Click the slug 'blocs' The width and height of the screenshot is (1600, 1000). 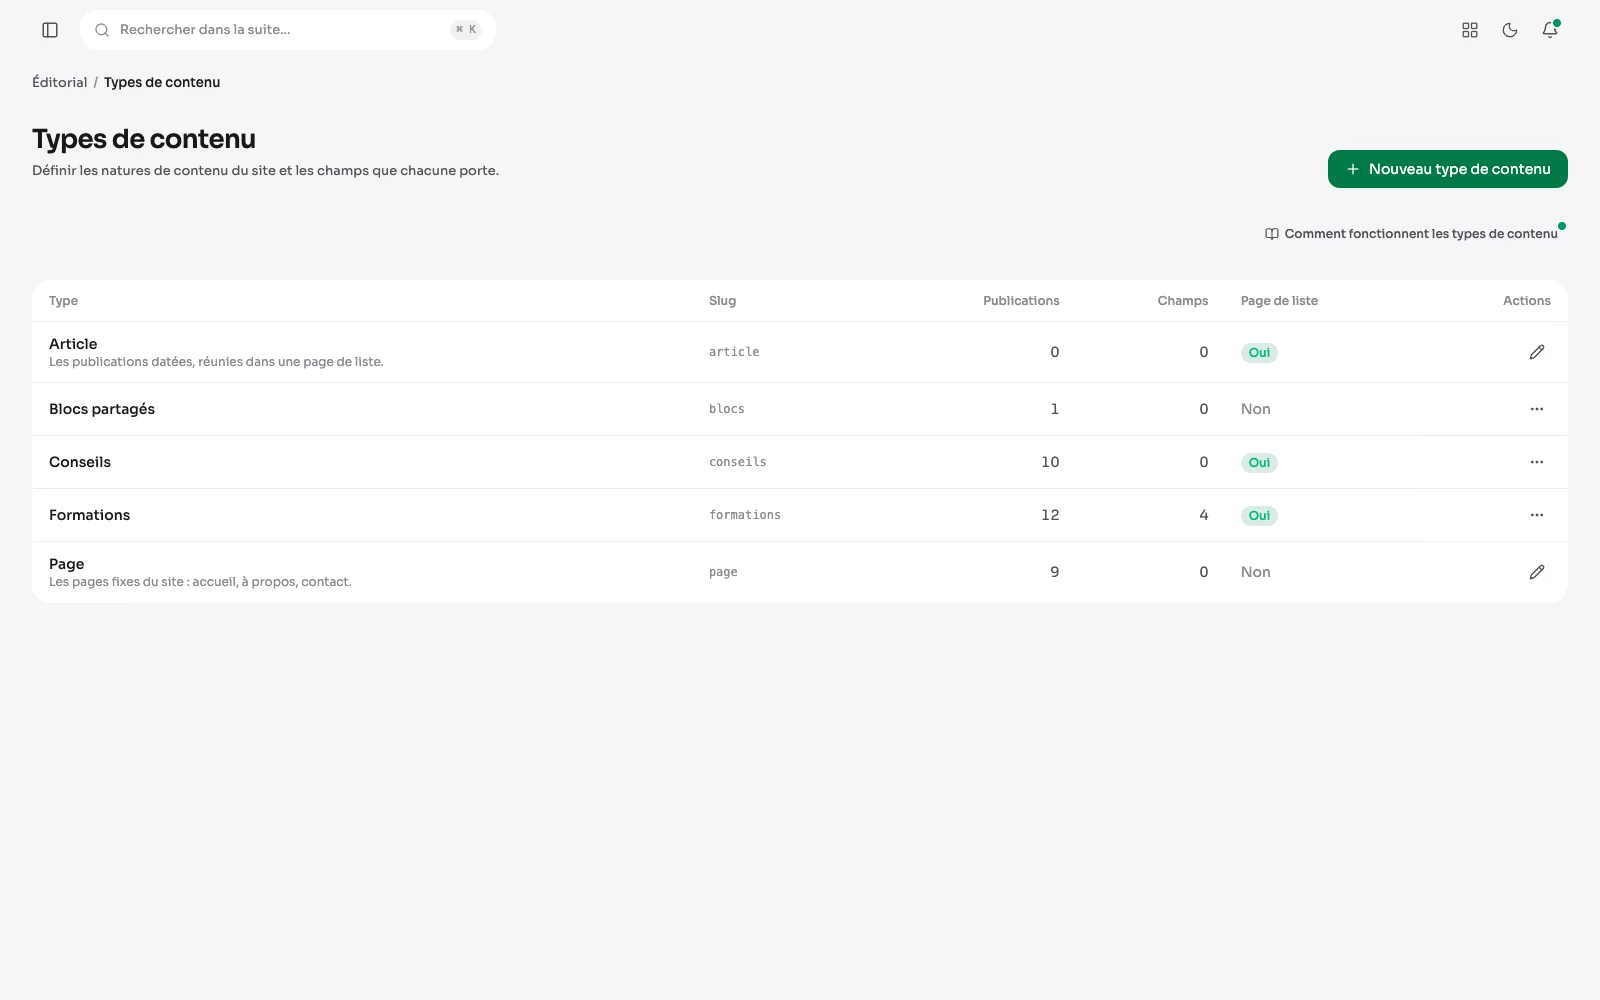click(727, 409)
